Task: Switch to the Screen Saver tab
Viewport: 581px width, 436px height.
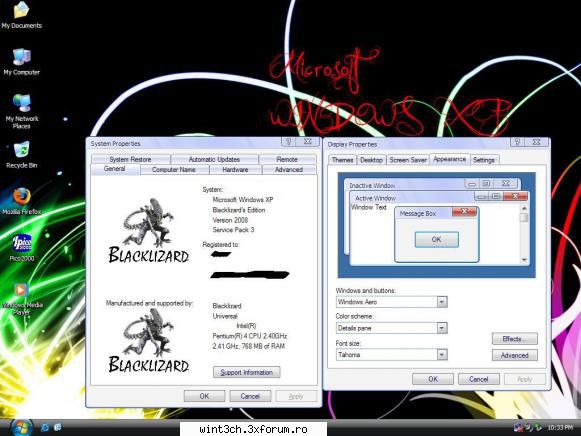Action: [408, 160]
